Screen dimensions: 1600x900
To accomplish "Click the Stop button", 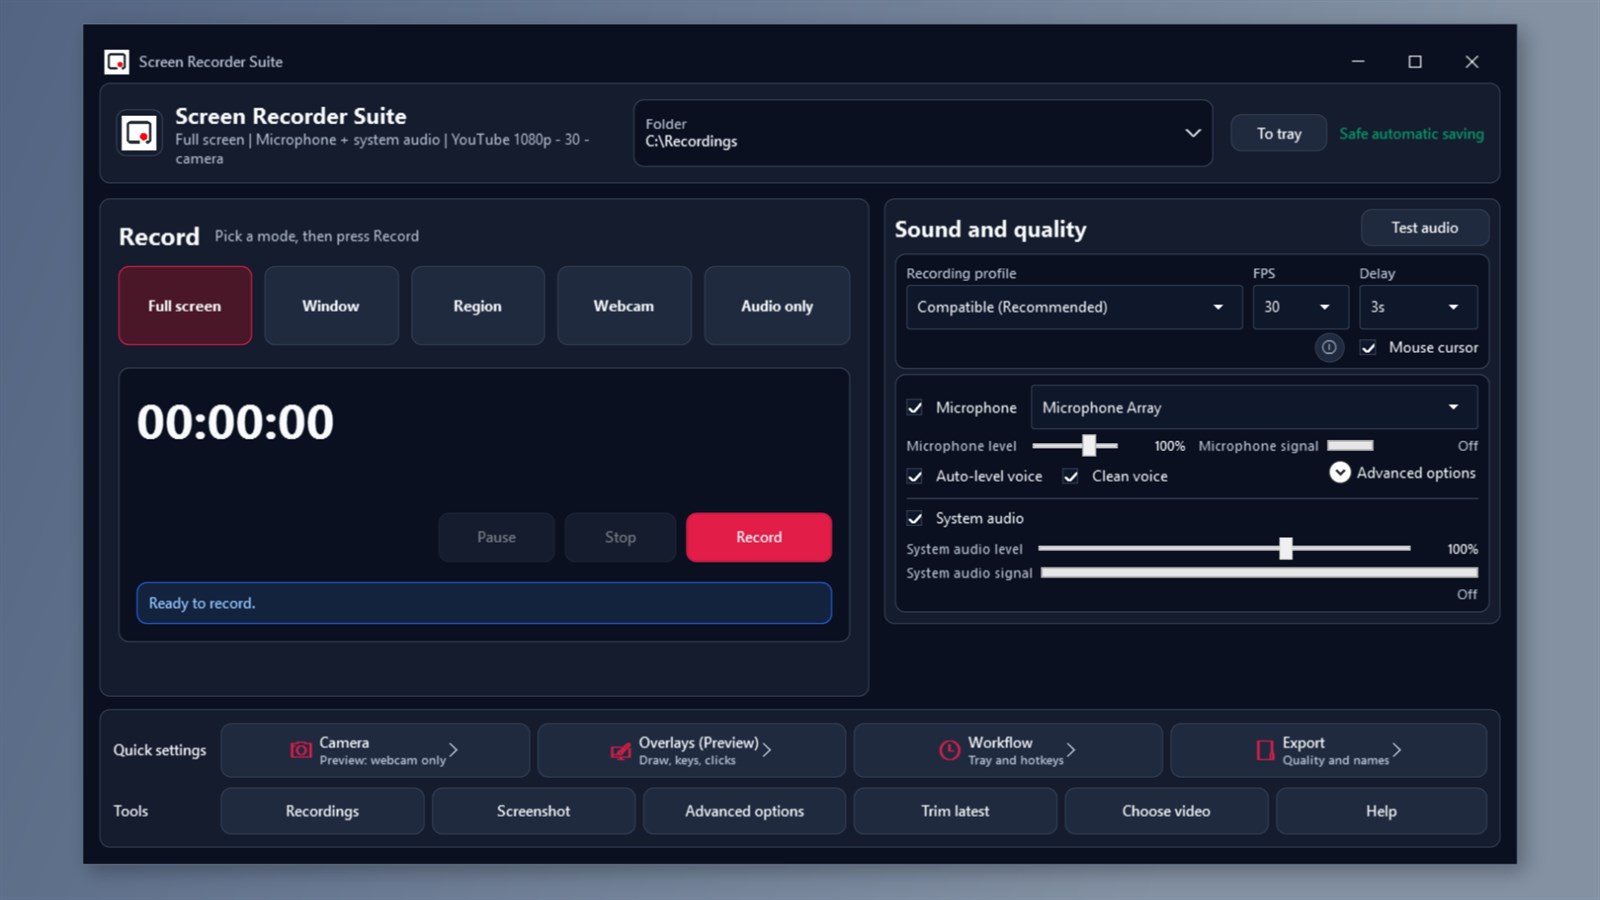I will [x=620, y=537].
